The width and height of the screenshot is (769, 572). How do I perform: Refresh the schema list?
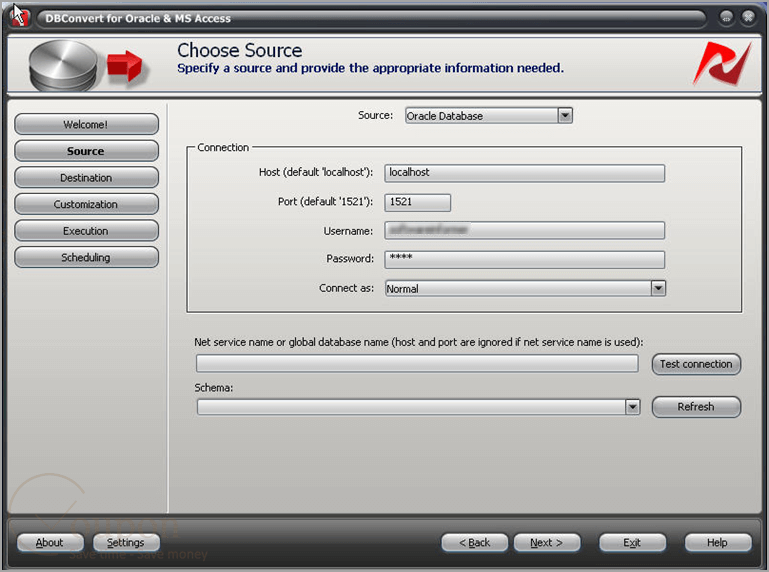coord(696,407)
